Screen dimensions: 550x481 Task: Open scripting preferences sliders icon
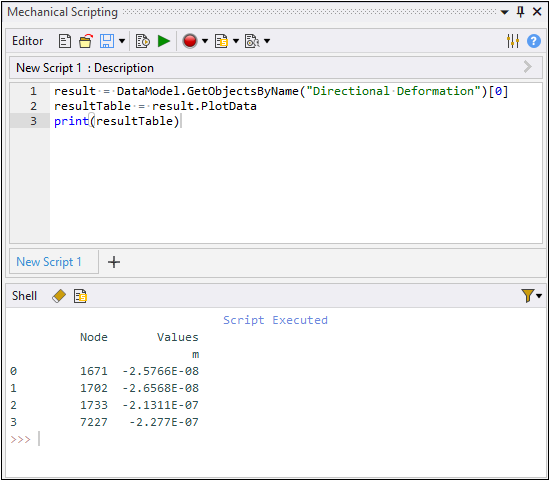(x=513, y=41)
